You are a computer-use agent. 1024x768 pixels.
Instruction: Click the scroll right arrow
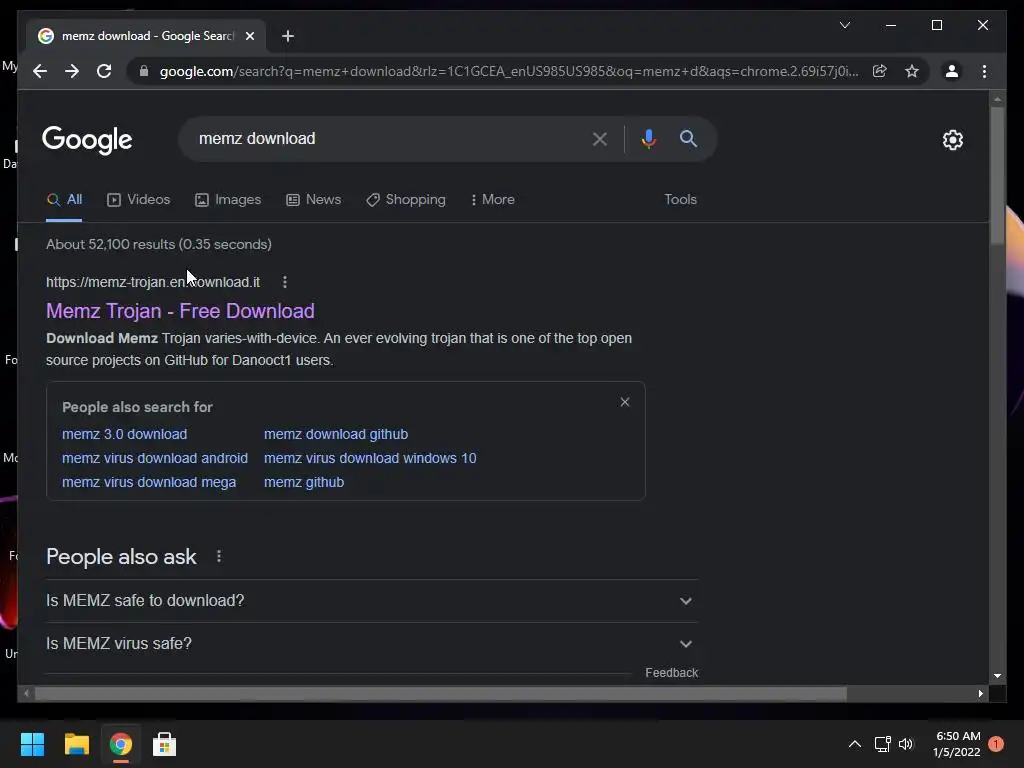(x=980, y=694)
